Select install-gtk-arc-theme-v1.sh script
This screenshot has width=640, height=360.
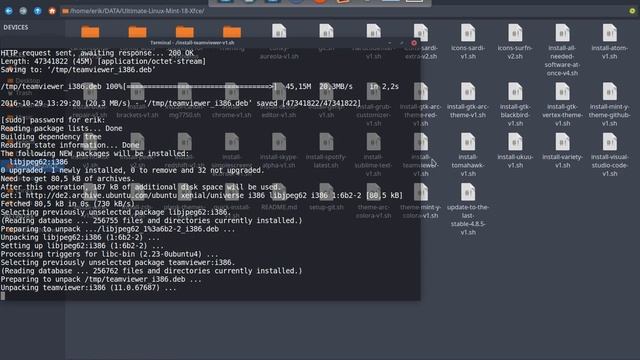tap(468, 100)
